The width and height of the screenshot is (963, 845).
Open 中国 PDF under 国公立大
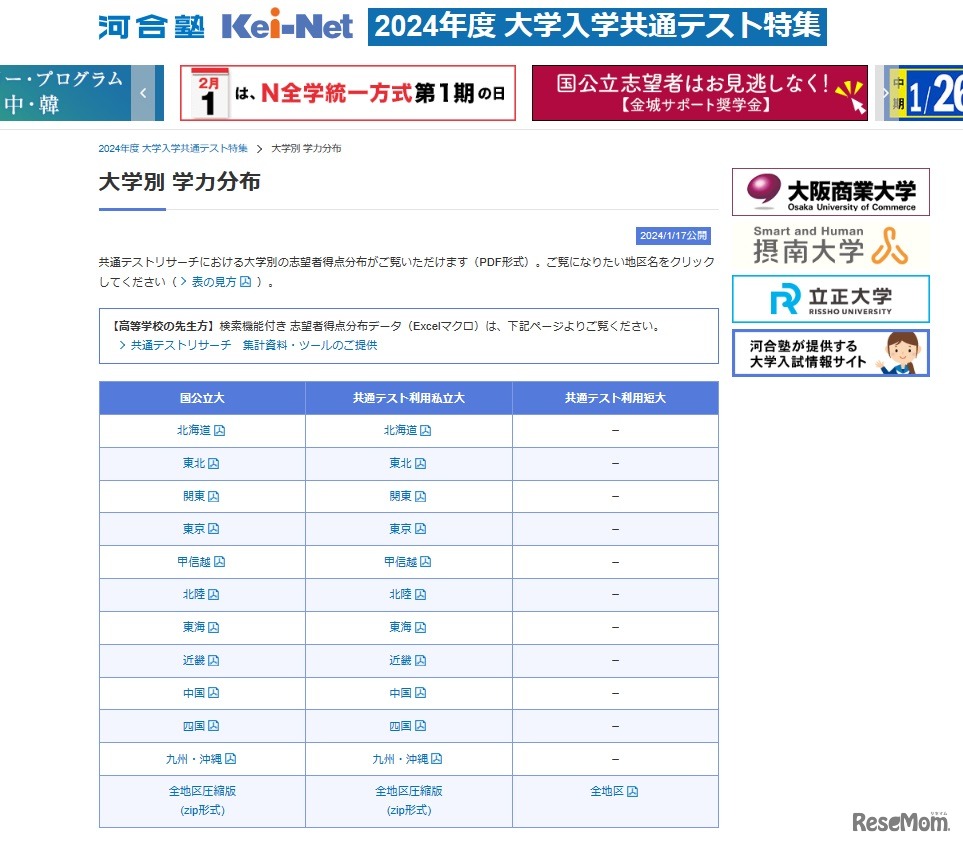coord(201,693)
